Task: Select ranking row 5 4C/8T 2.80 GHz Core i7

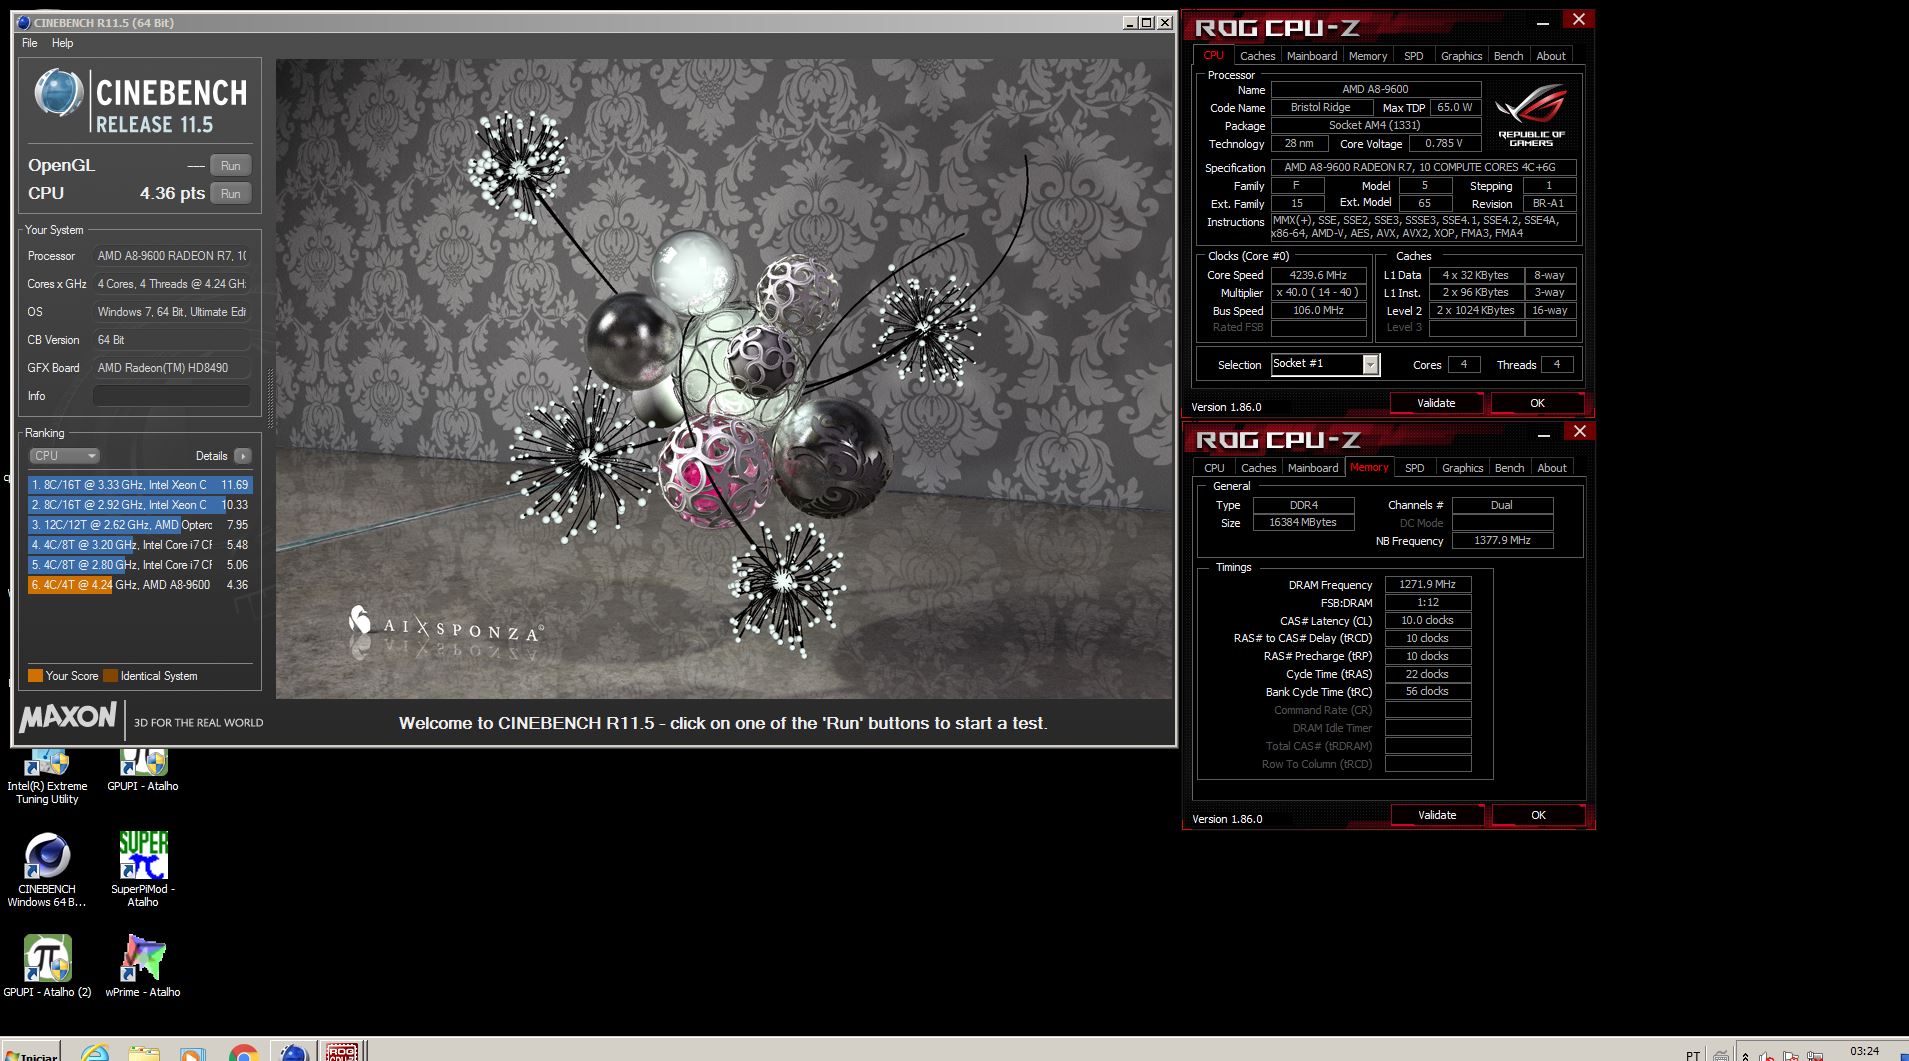Action: (140, 565)
